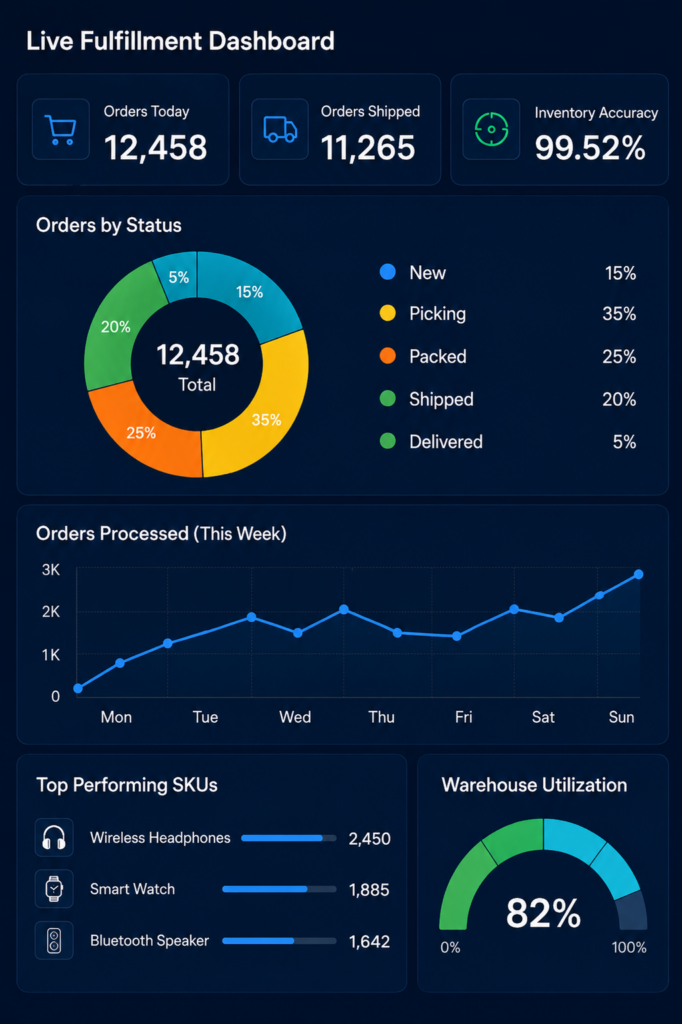Click the 5% donut segment

click(x=178, y=276)
